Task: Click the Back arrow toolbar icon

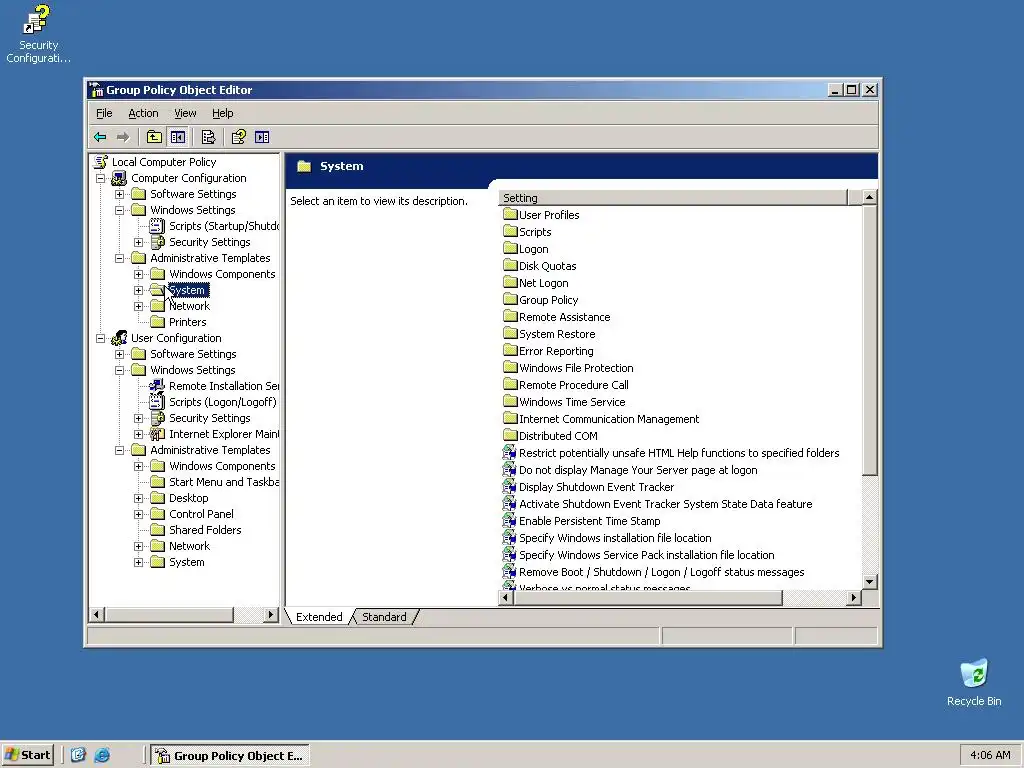Action: point(100,137)
